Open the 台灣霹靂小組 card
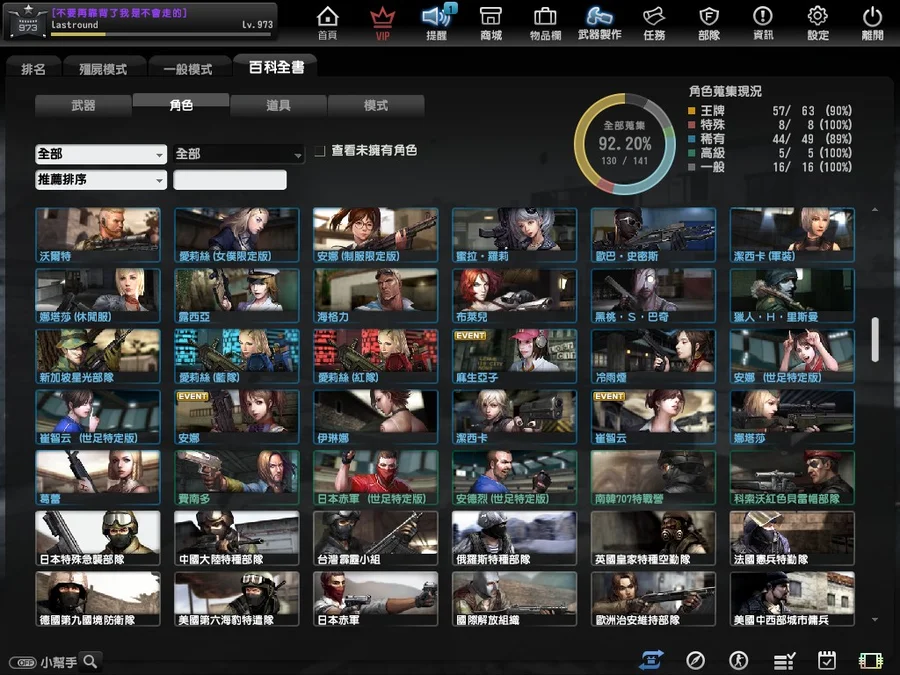 (375, 538)
